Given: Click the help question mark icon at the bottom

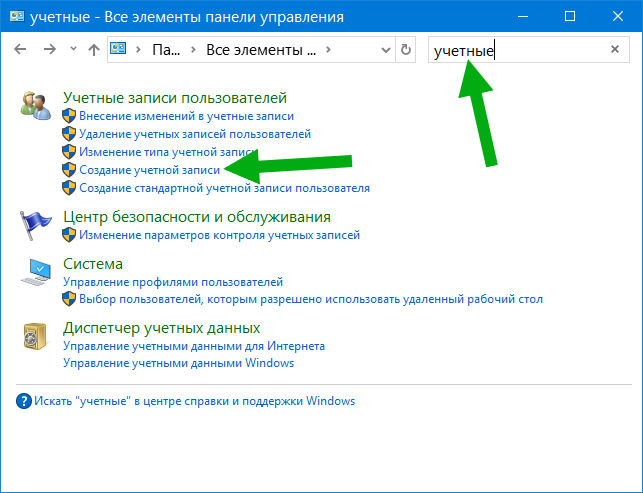Looking at the screenshot, I should pos(24,401).
